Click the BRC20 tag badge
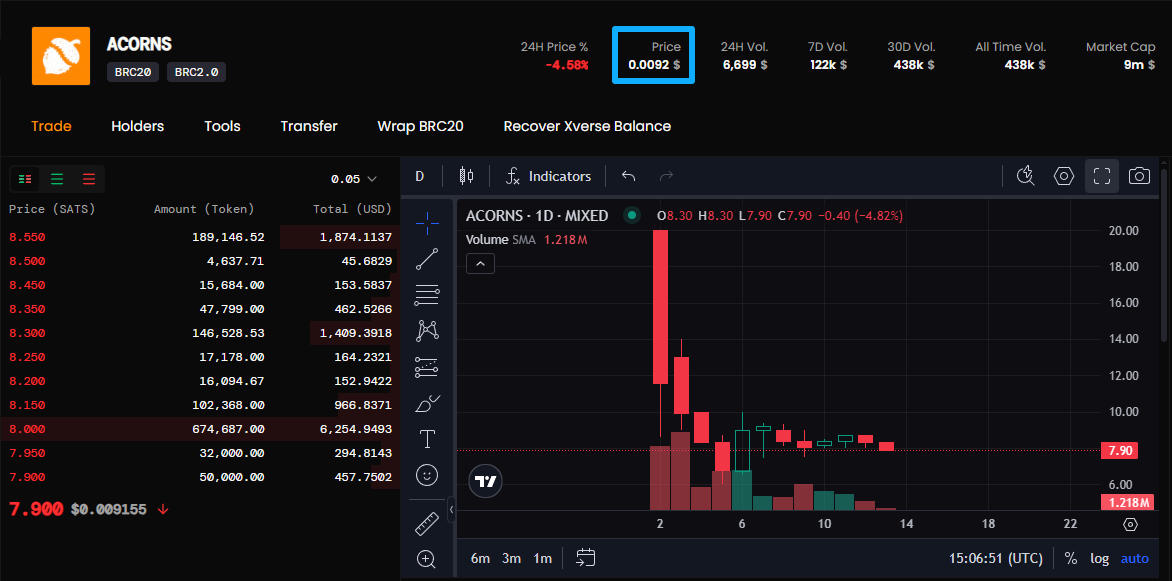This screenshot has height=581, width=1172. coord(133,73)
